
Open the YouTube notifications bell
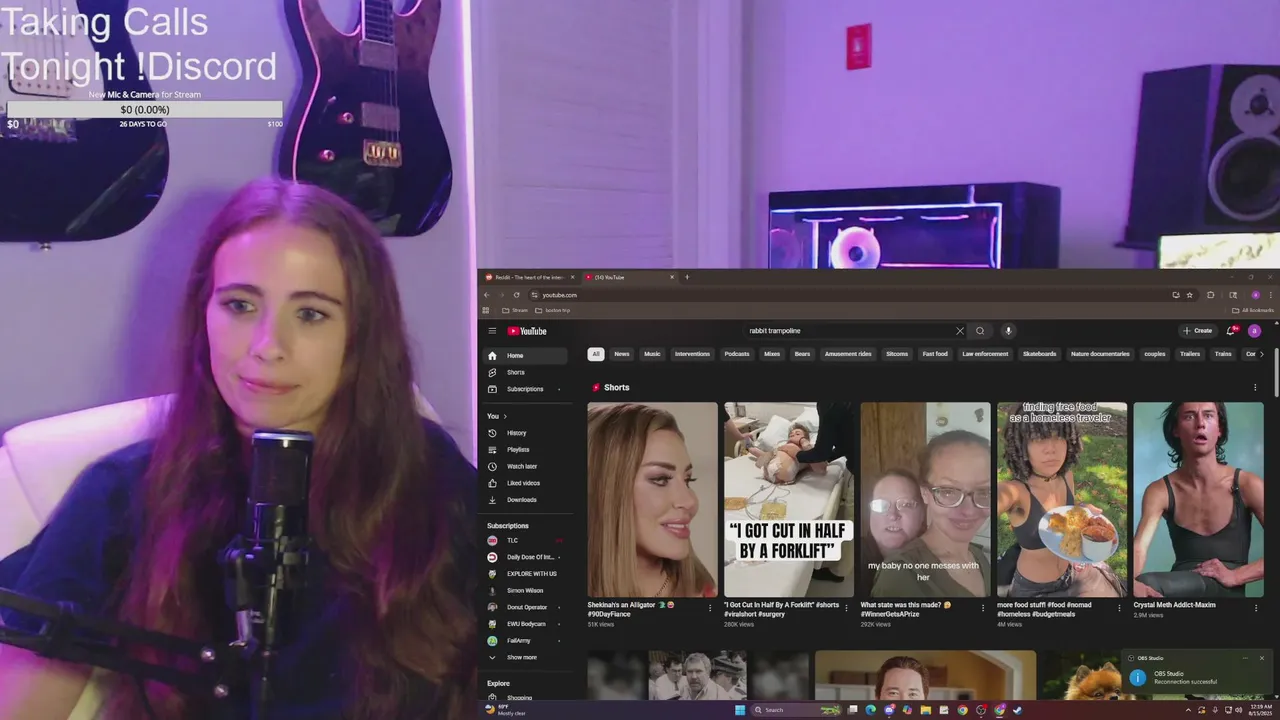tap(1231, 331)
